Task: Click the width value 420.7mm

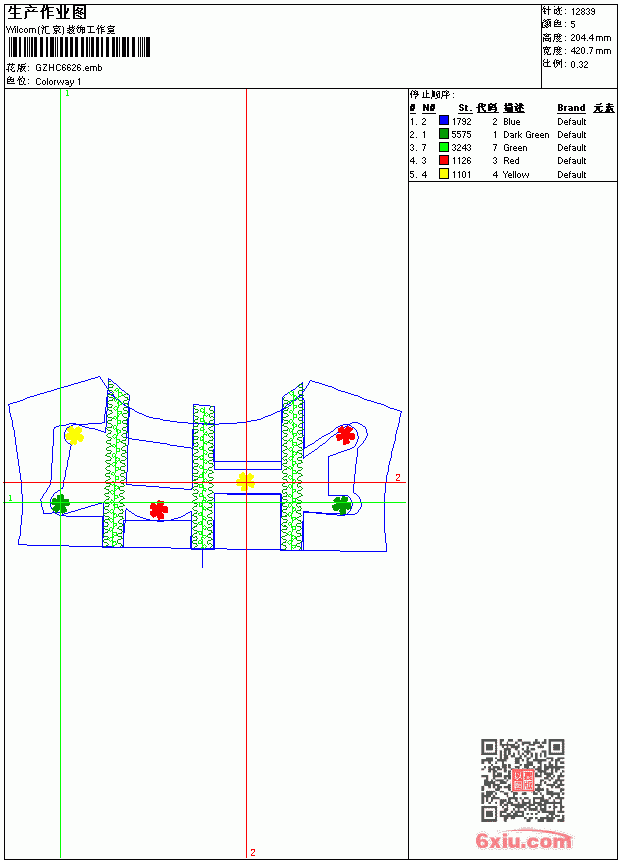Action: pos(590,51)
